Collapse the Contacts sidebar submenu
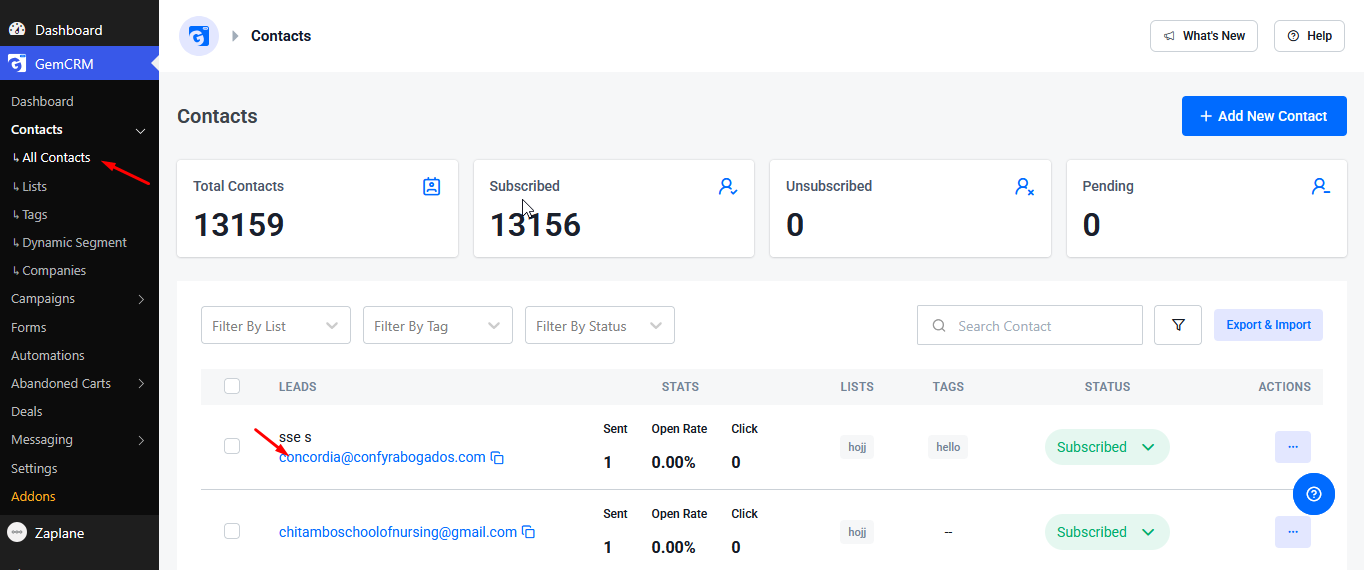 141,131
